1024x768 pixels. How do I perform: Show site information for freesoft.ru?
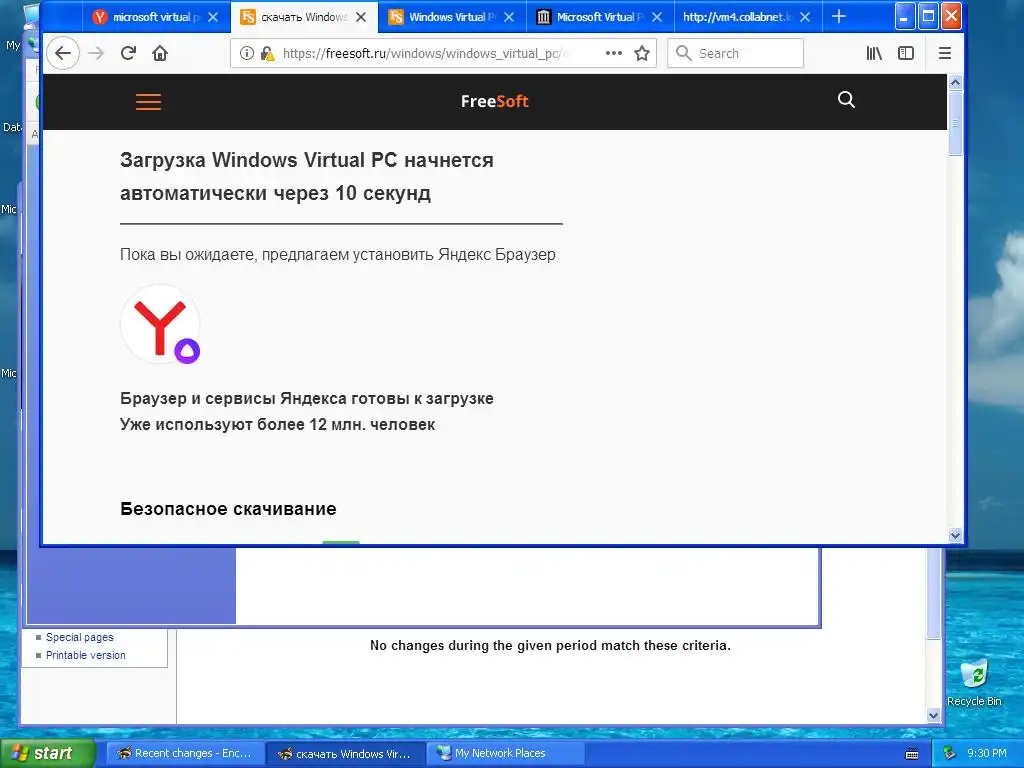(246, 53)
